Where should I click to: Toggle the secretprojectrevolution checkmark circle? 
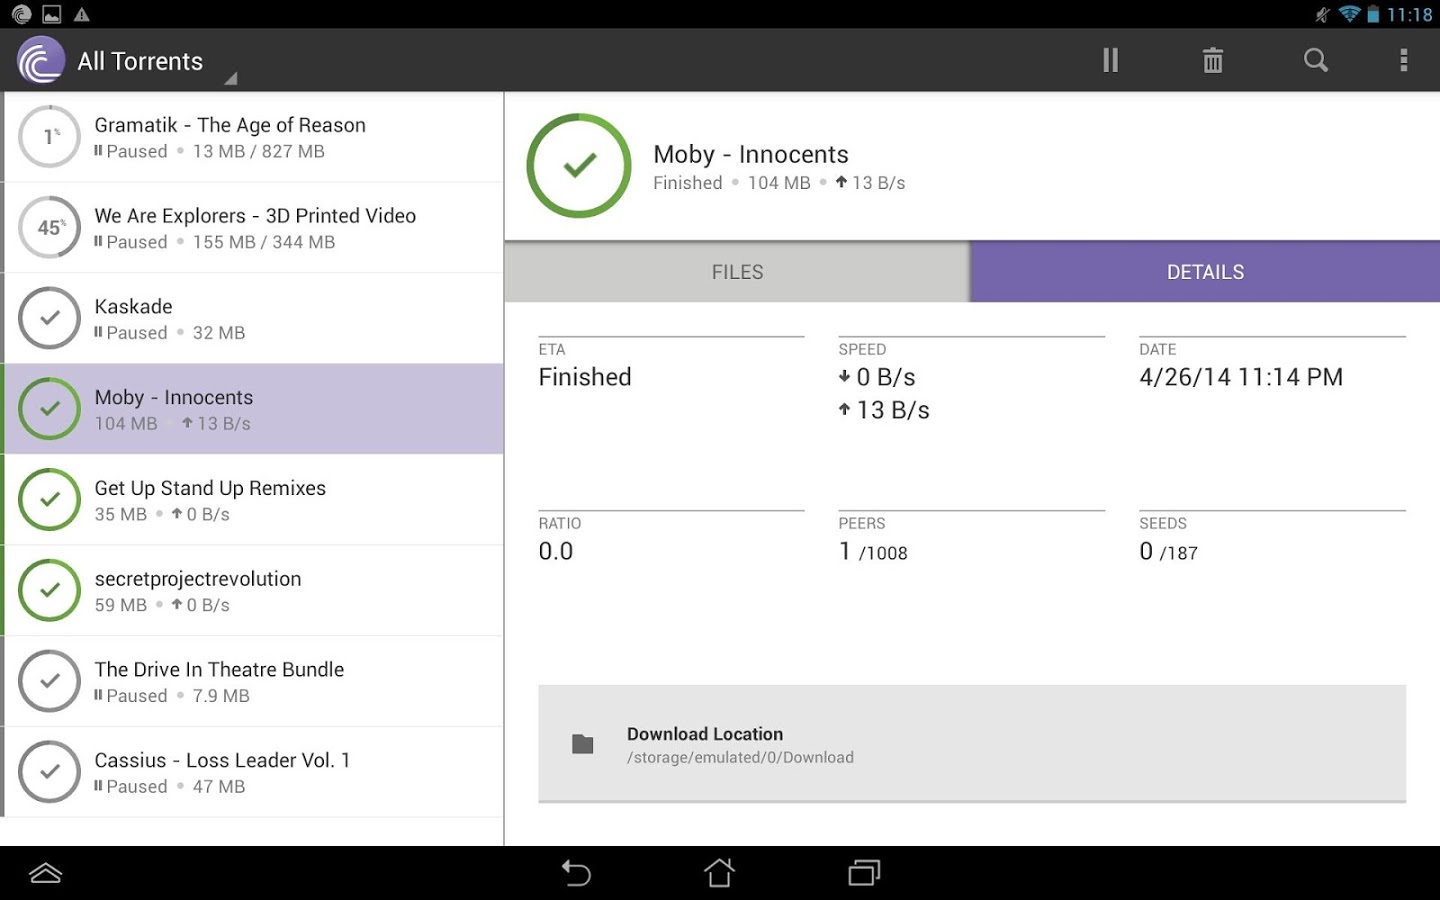(50, 591)
